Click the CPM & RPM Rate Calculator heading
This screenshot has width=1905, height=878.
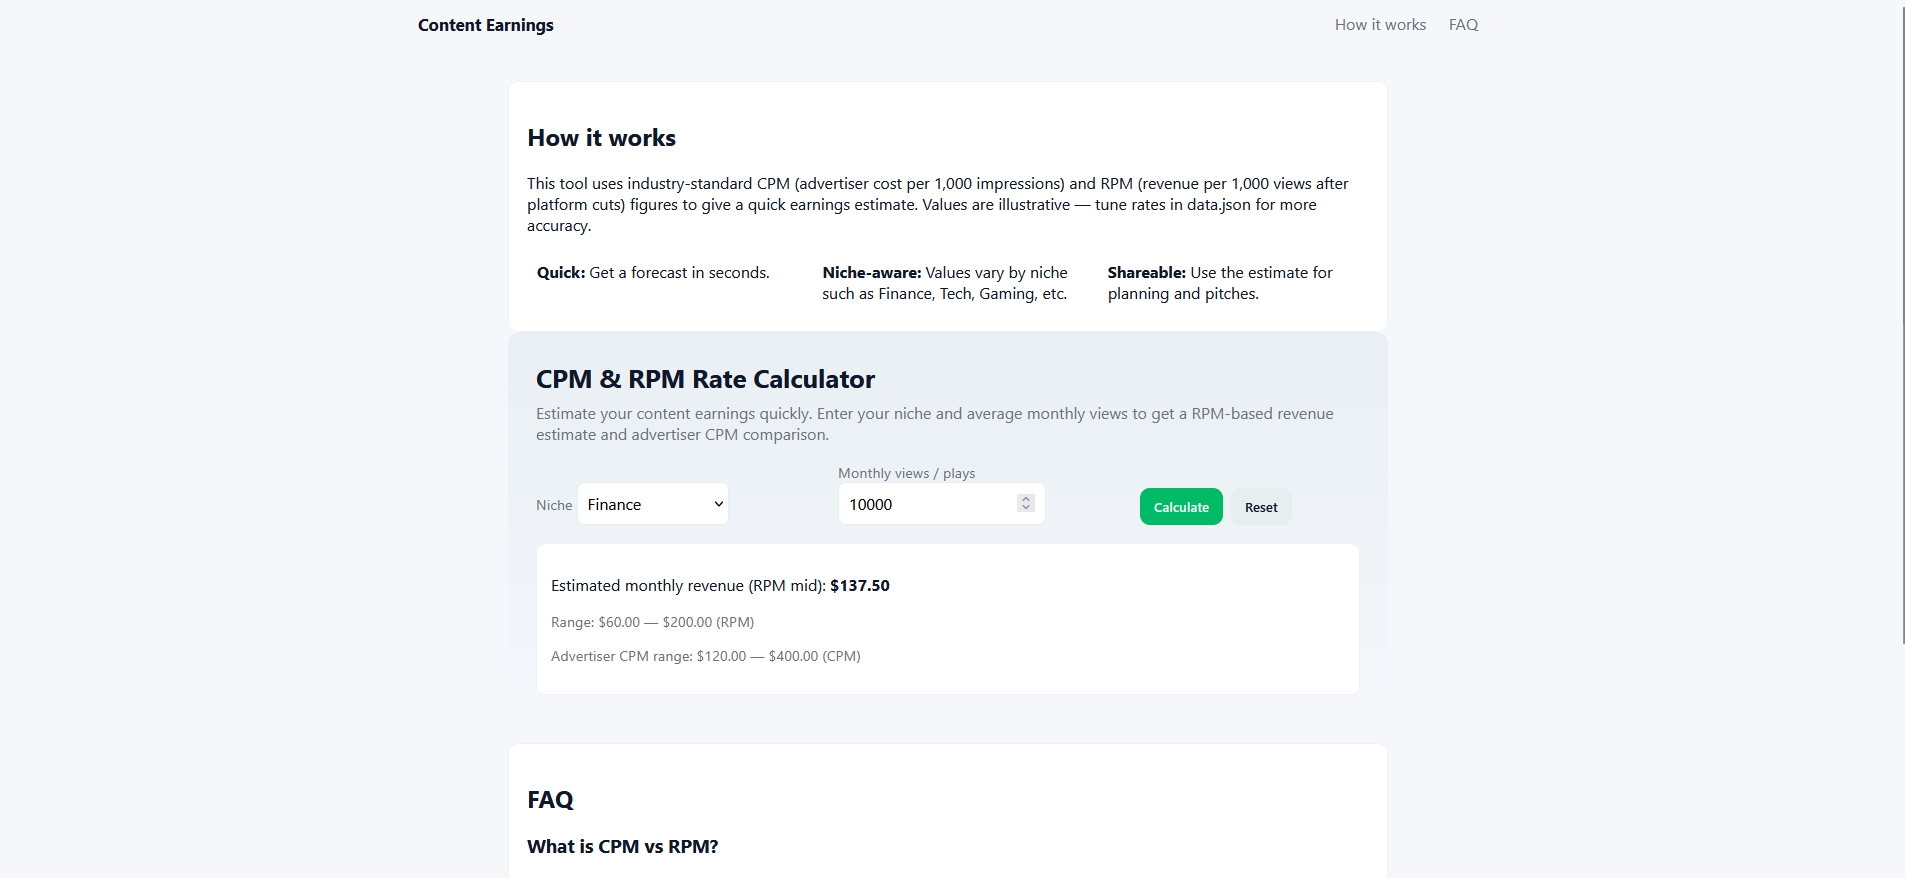coord(705,379)
